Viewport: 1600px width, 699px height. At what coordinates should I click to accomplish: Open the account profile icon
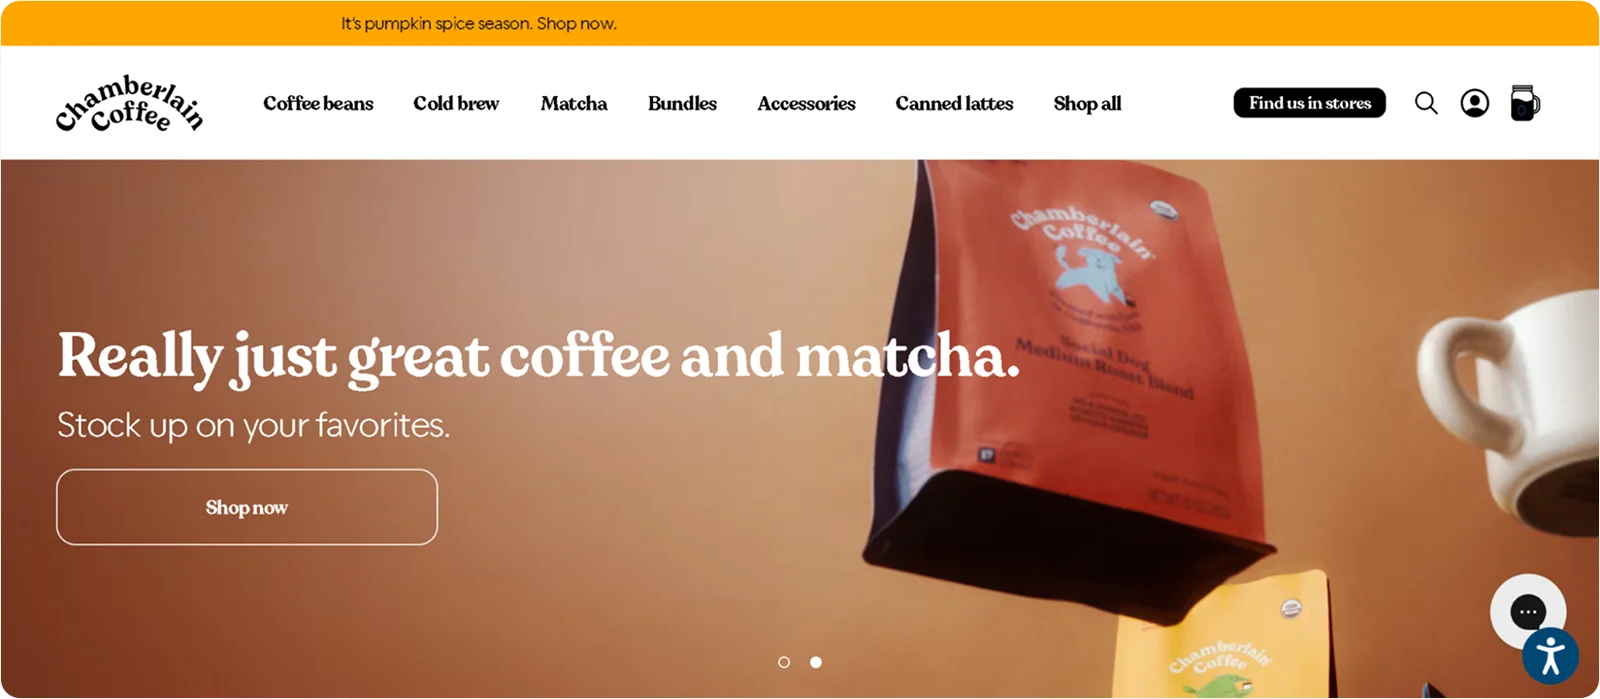point(1475,103)
